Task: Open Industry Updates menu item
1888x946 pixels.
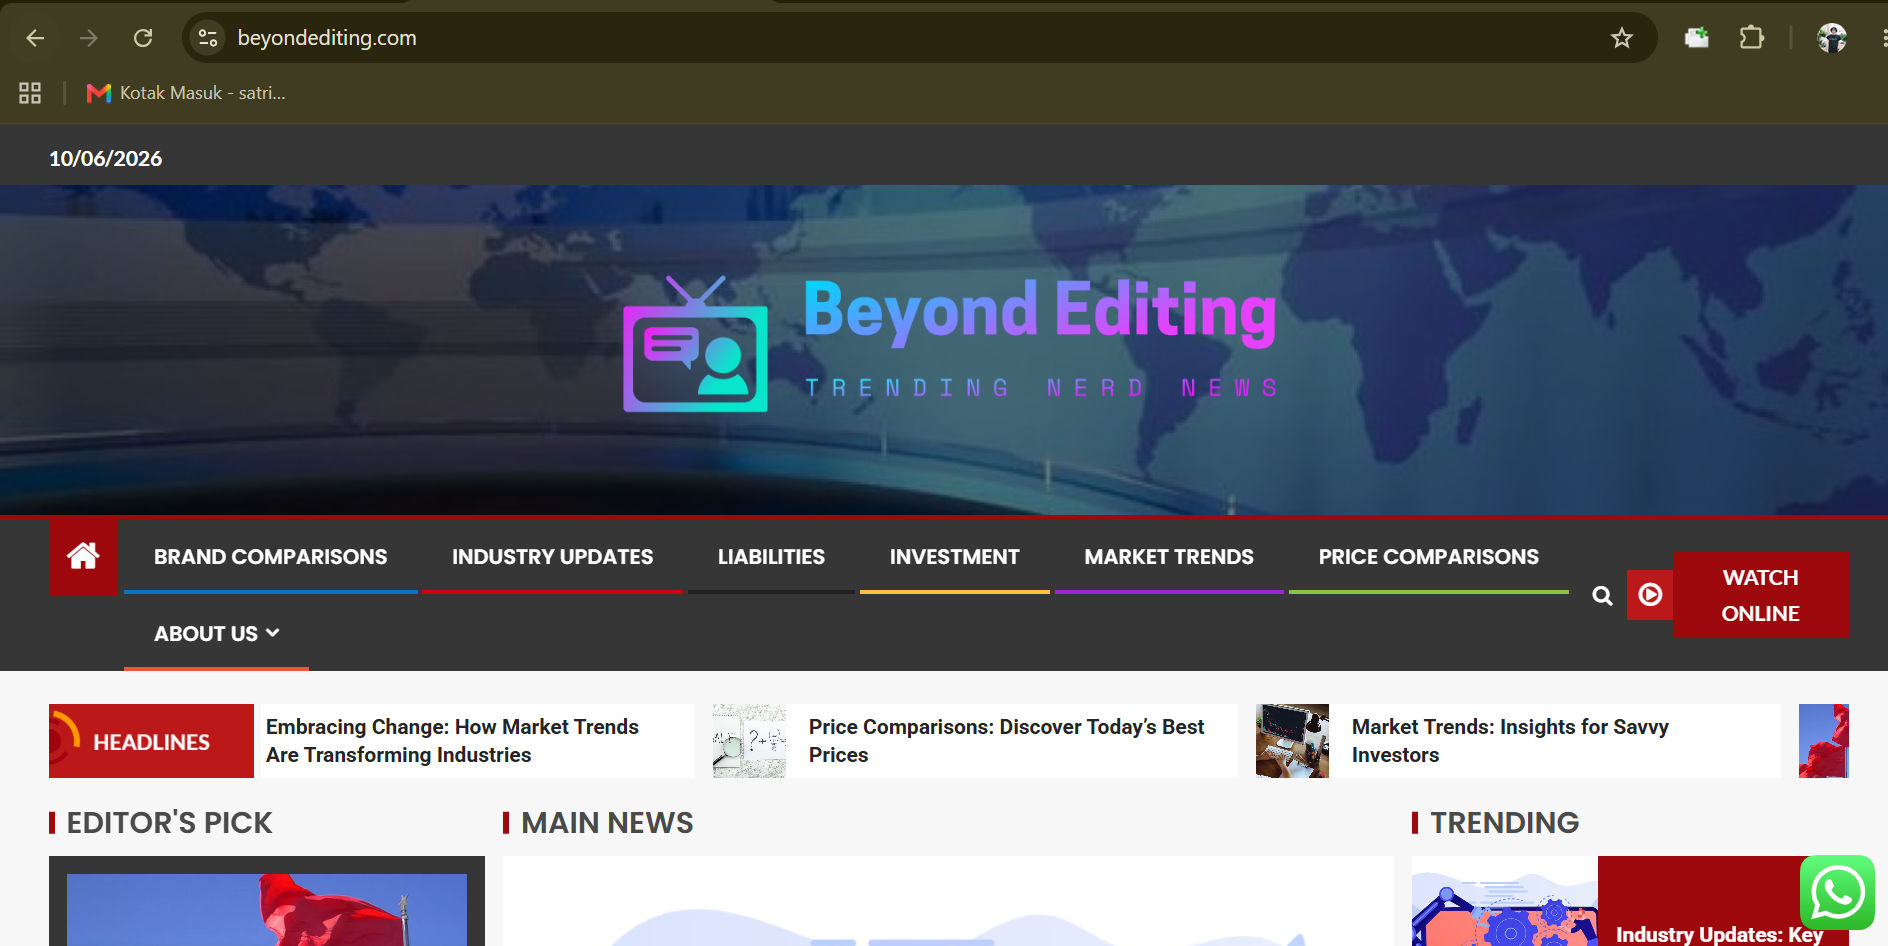Action: coord(552,557)
